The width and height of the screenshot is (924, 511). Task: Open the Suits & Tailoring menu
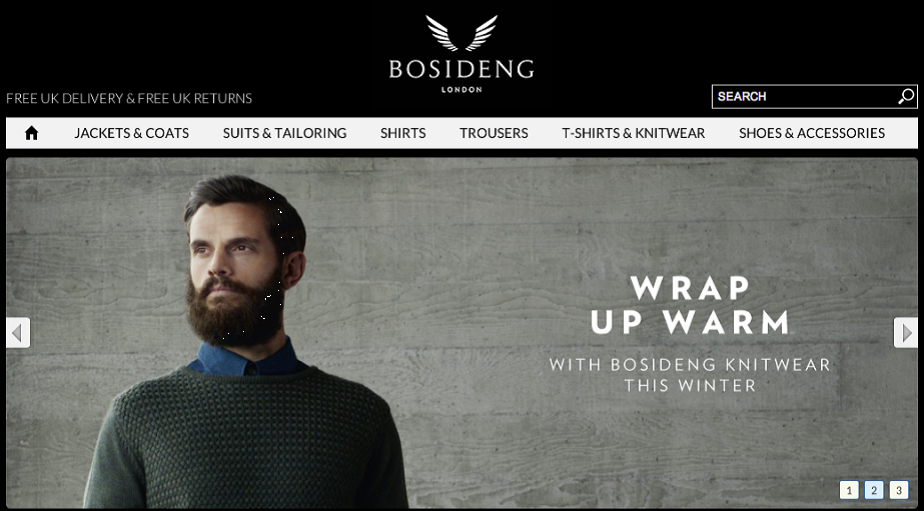pos(285,133)
